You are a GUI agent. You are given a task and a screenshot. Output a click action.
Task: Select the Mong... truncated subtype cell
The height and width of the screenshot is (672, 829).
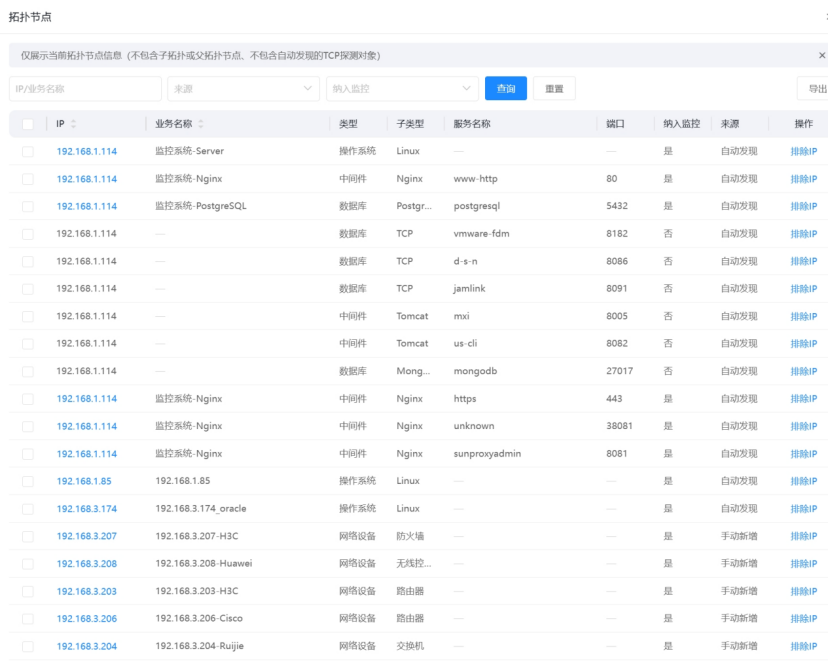pyautogui.click(x=413, y=371)
